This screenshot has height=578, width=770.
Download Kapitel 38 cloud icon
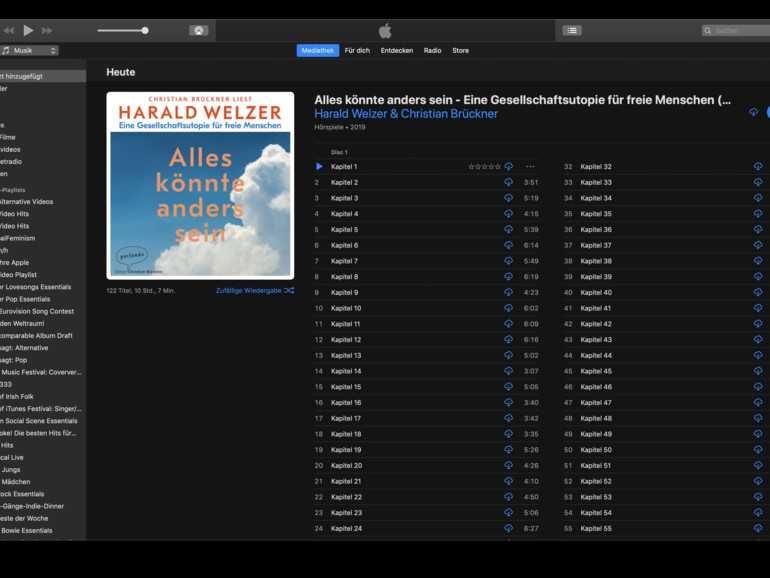(758, 261)
